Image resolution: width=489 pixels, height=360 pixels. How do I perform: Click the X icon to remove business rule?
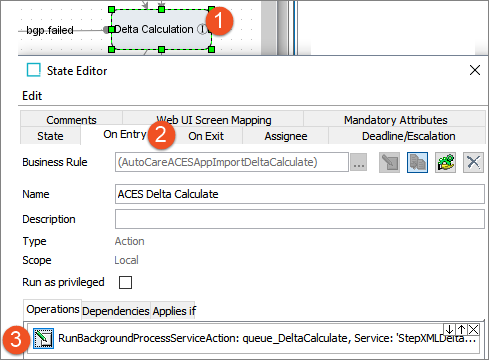(473, 163)
